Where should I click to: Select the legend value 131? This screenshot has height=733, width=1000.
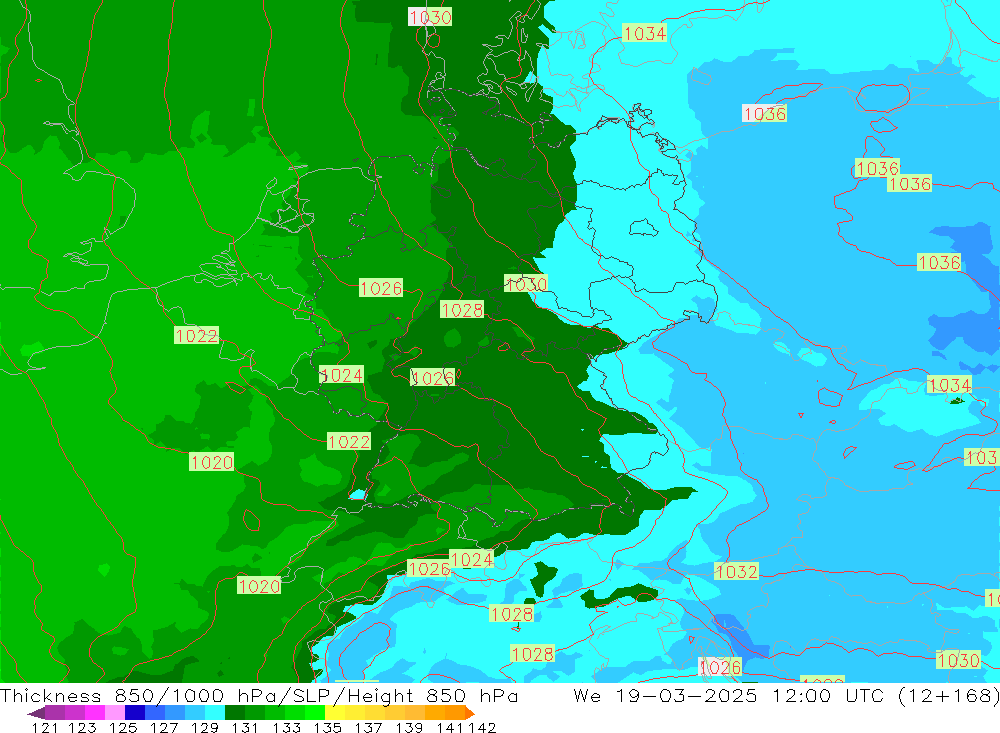[245, 727]
